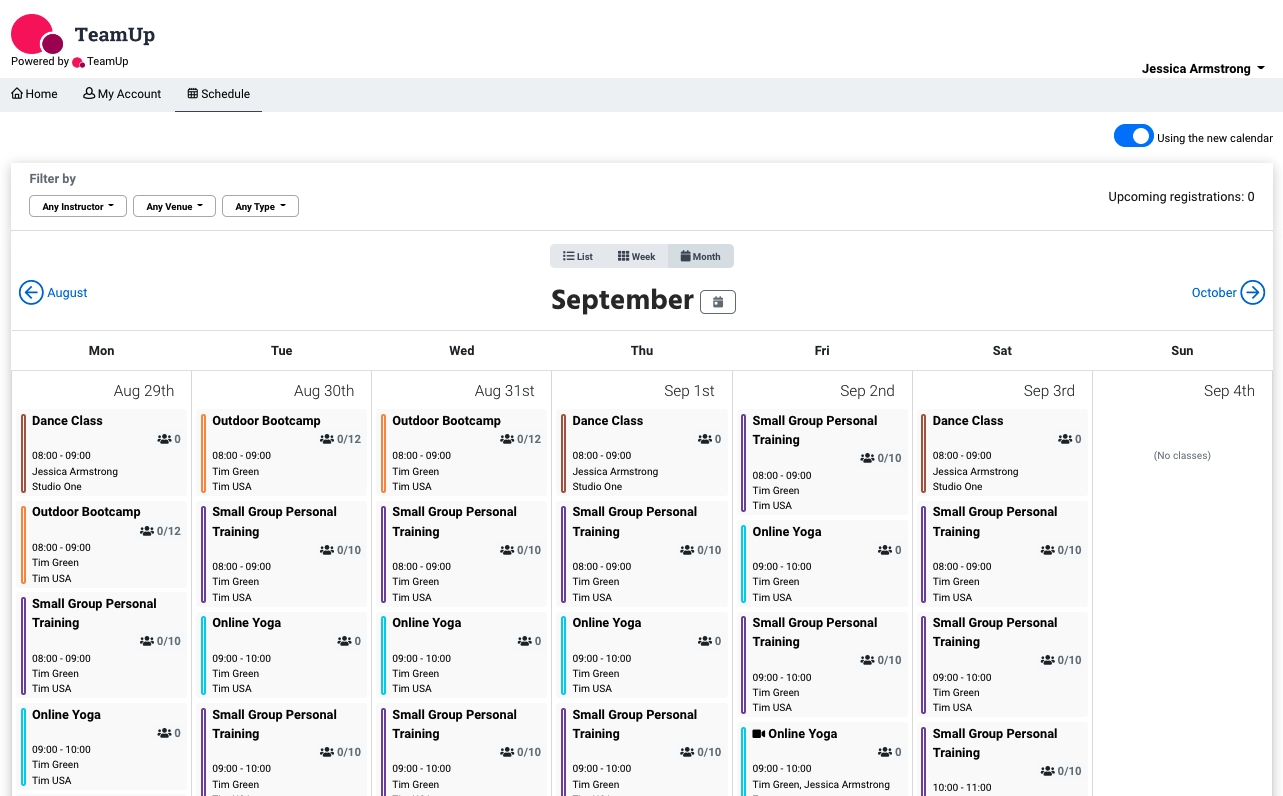Go to the Home tab

pyautogui.click(x=34, y=94)
